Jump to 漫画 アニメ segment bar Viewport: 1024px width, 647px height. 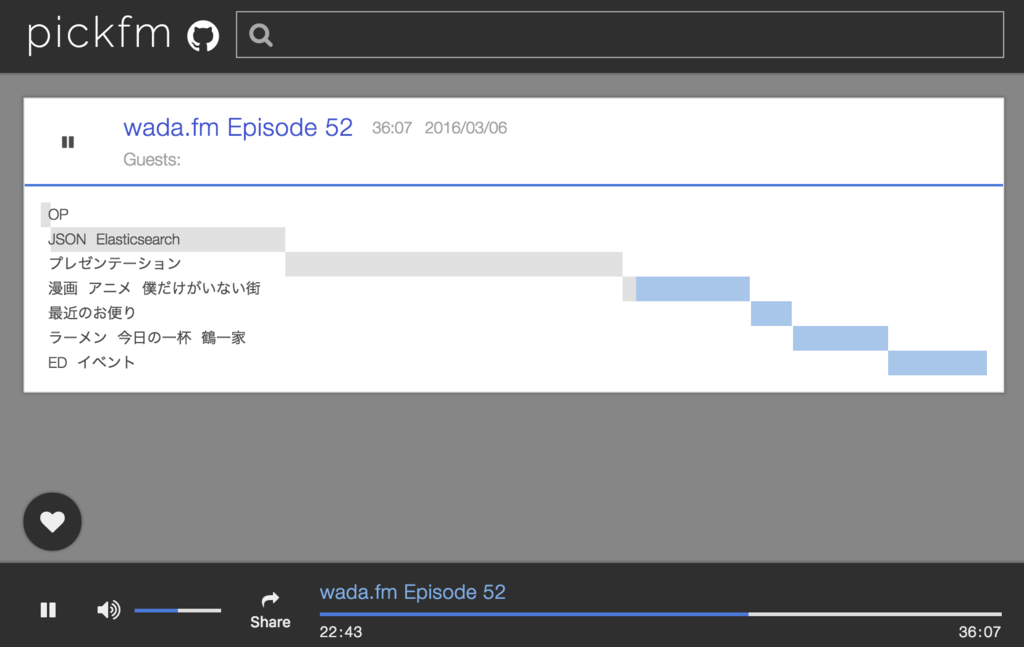[x=686, y=289]
